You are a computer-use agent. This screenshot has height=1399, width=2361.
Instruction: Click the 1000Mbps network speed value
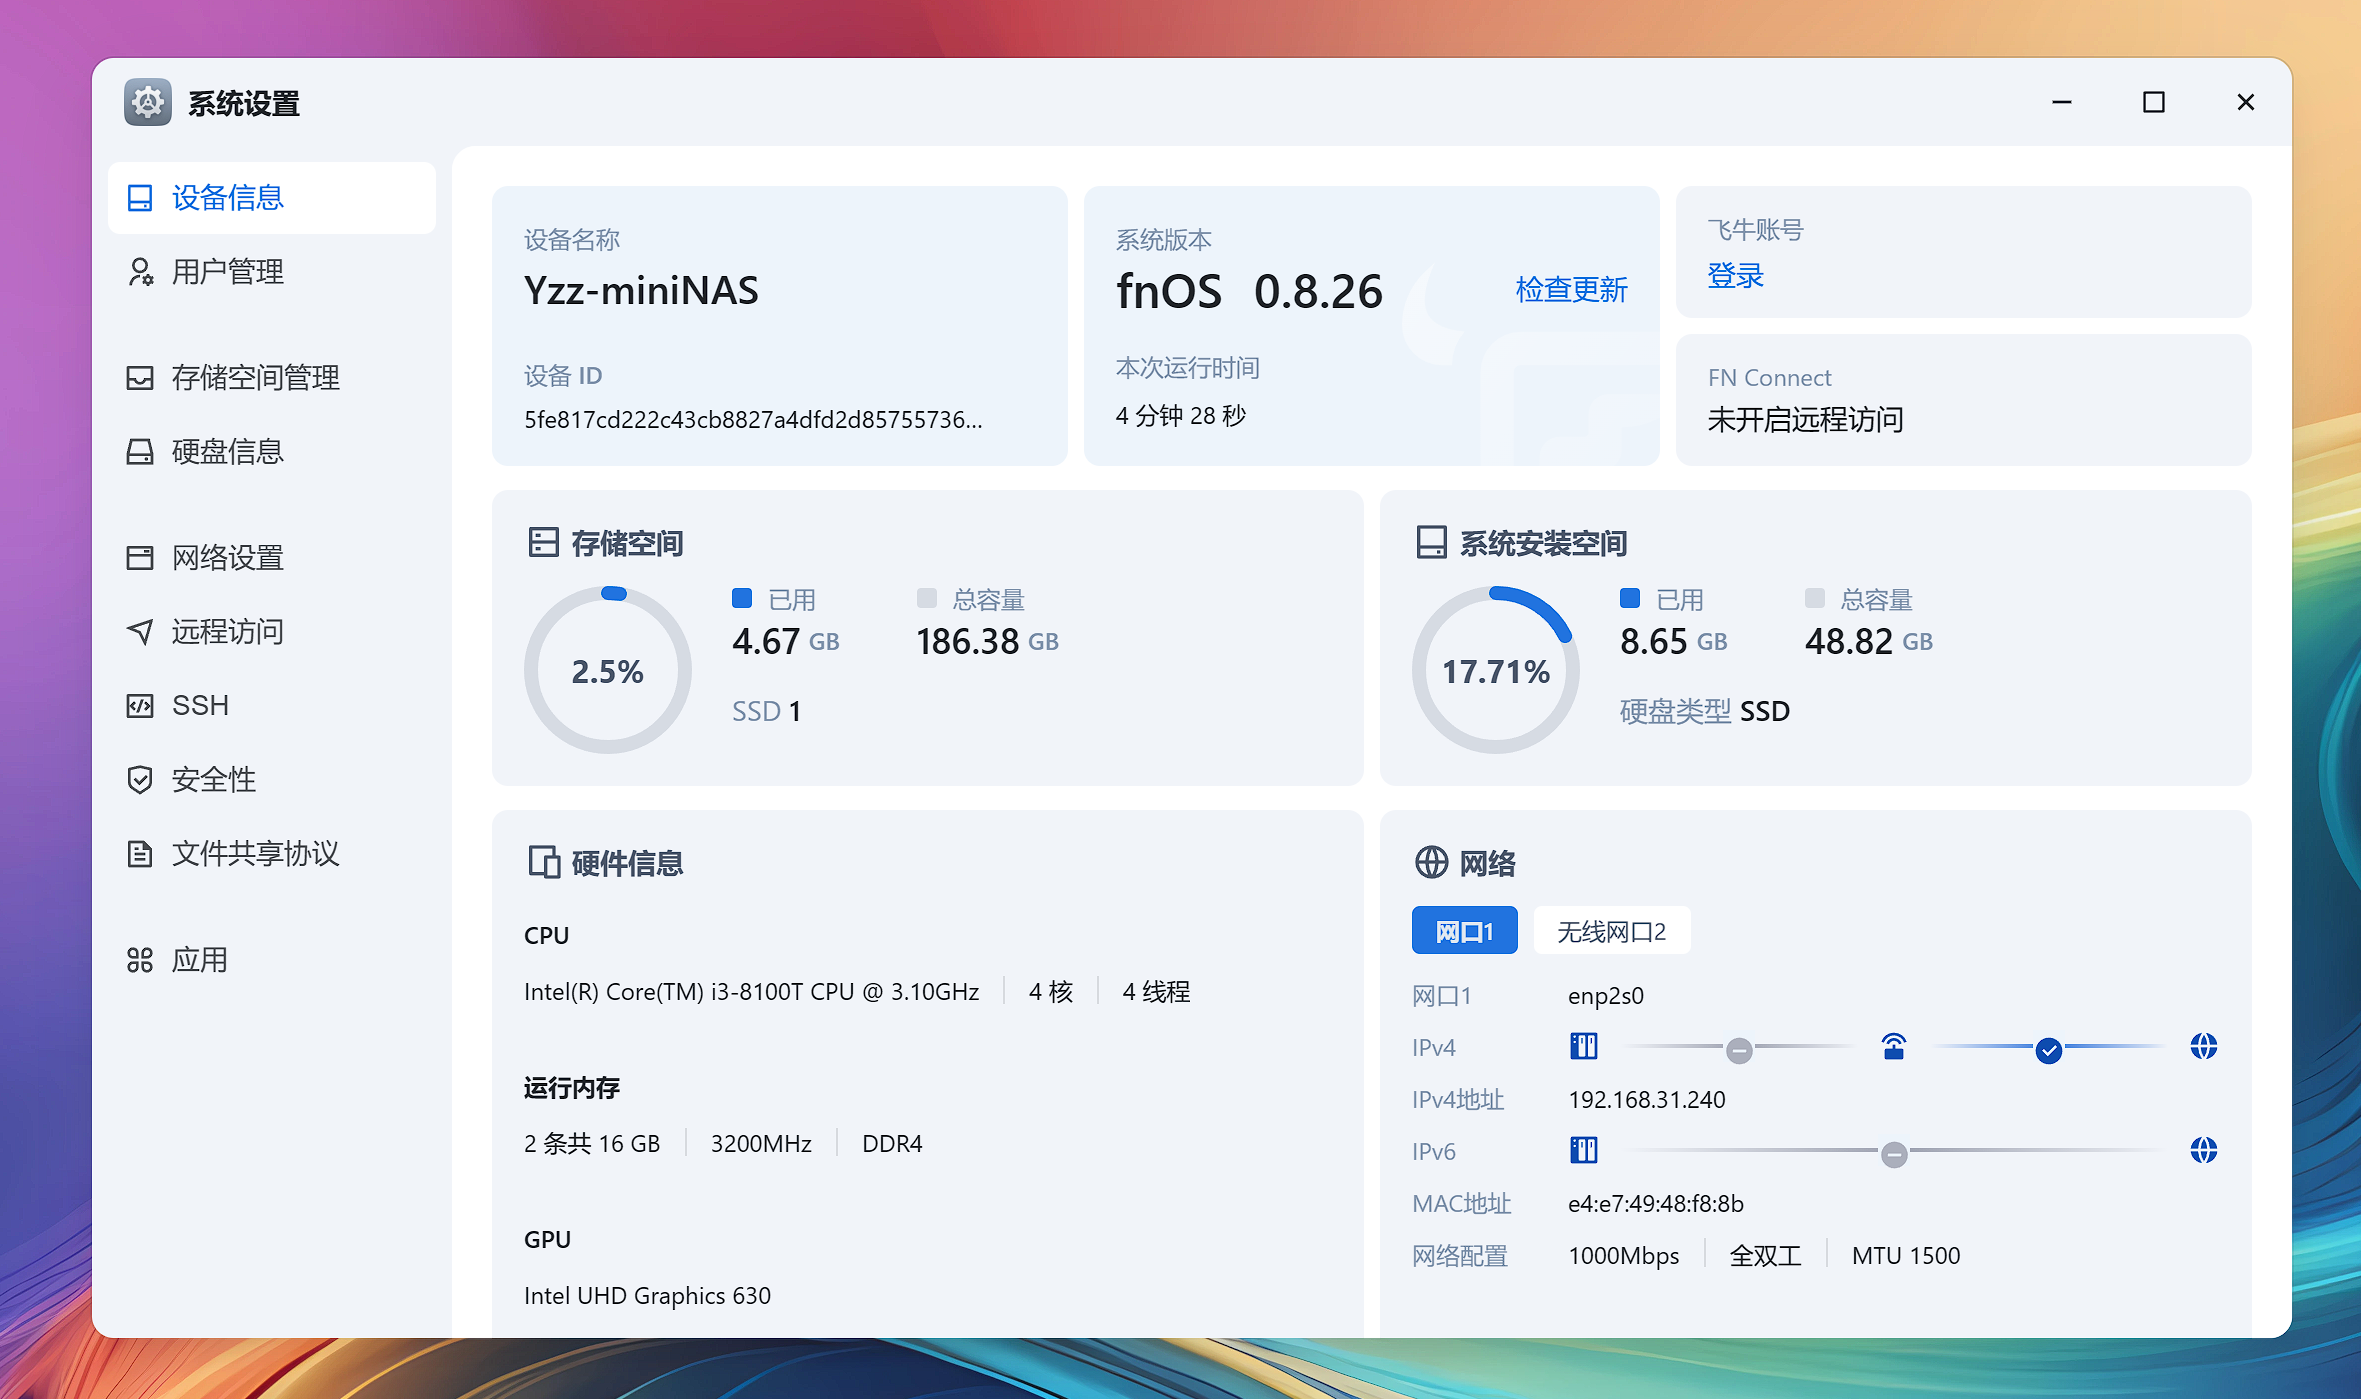tap(1624, 1256)
